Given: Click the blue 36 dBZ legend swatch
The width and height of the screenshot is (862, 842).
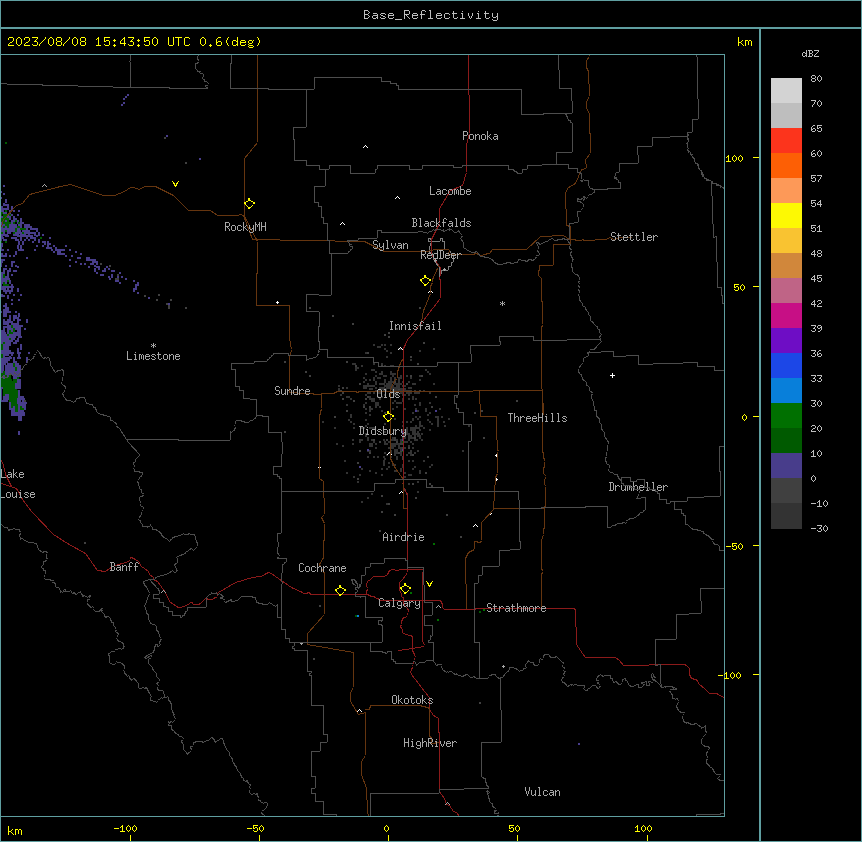Looking at the screenshot, I should [786, 365].
